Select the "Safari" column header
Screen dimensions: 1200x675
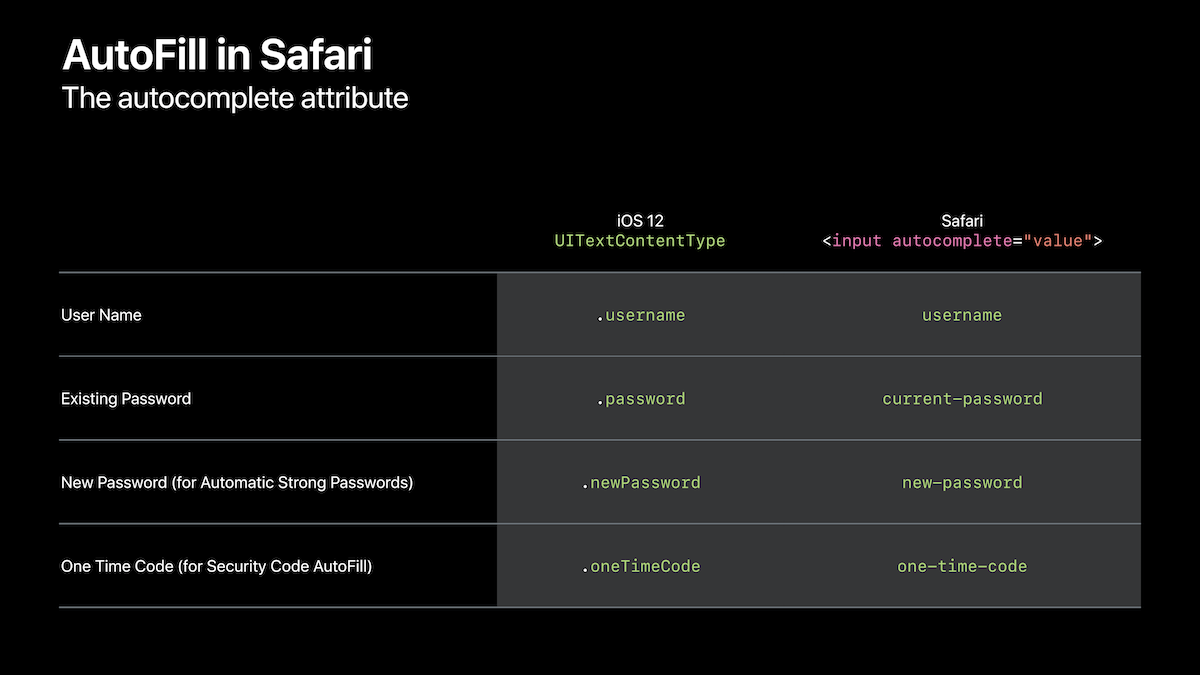pyautogui.click(x=962, y=221)
